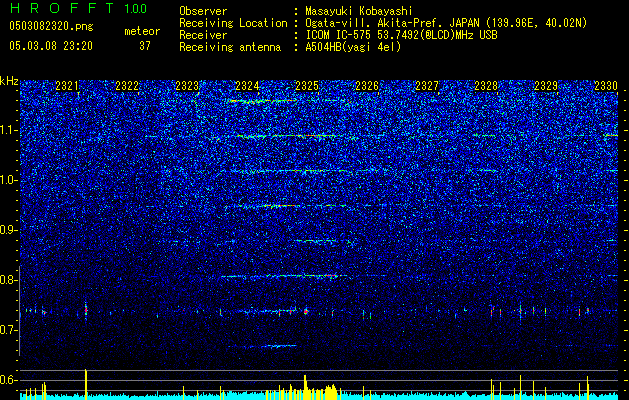The width and height of the screenshot is (629, 400).
Task: Click the 2323 time marker
Action: click(187, 86)
